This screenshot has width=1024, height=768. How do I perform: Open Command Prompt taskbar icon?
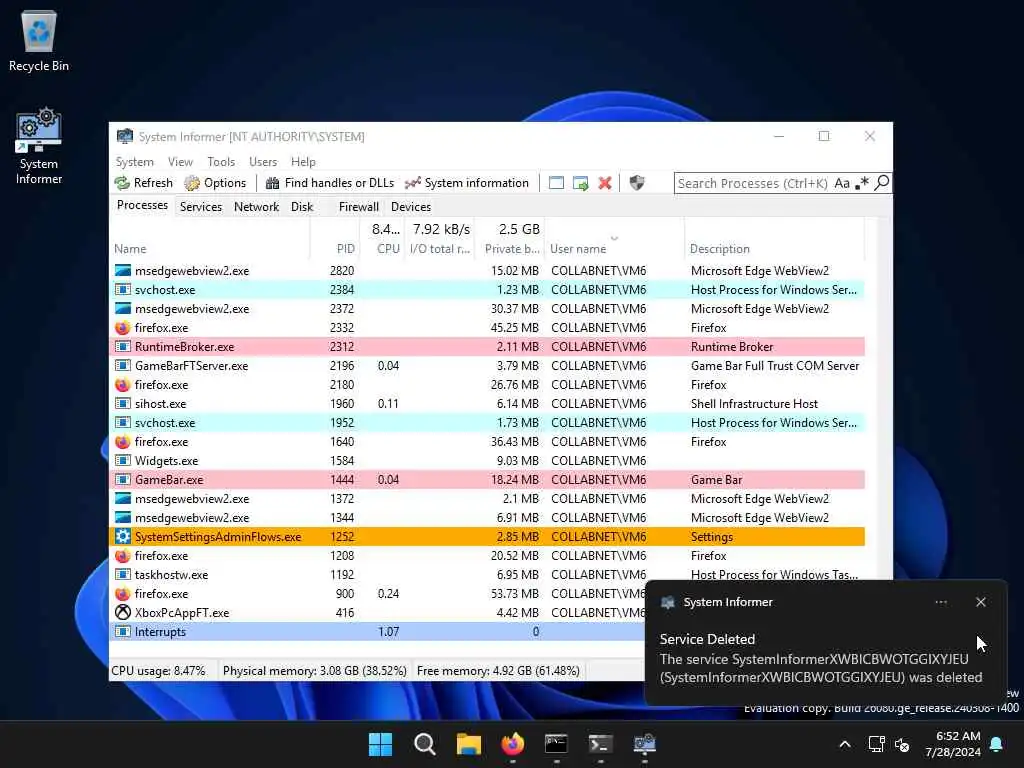click(x=556, y=744)
